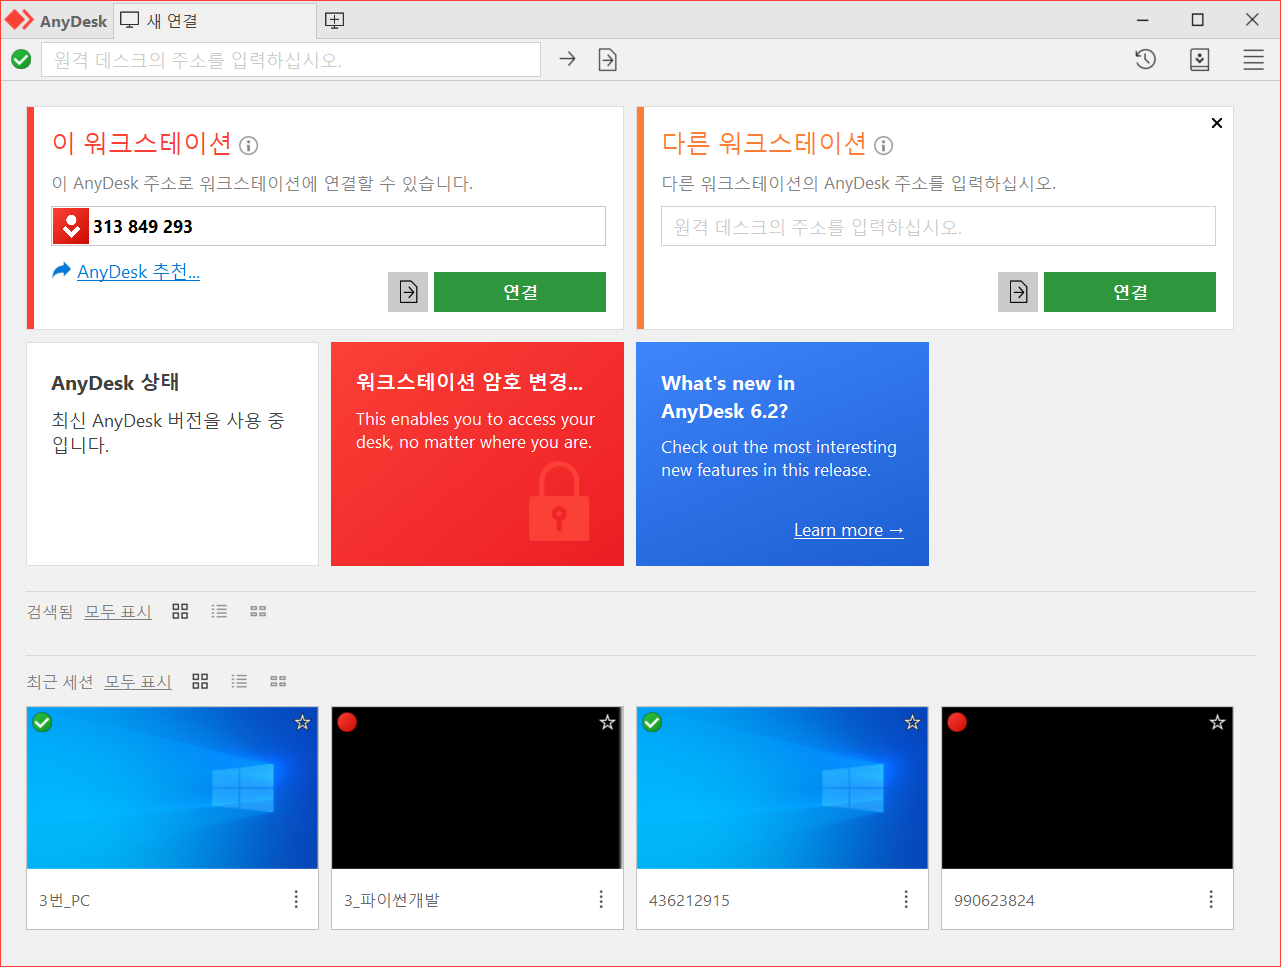Click the 3번_PC session name
1281x967 pixels.
click(64, 900)
